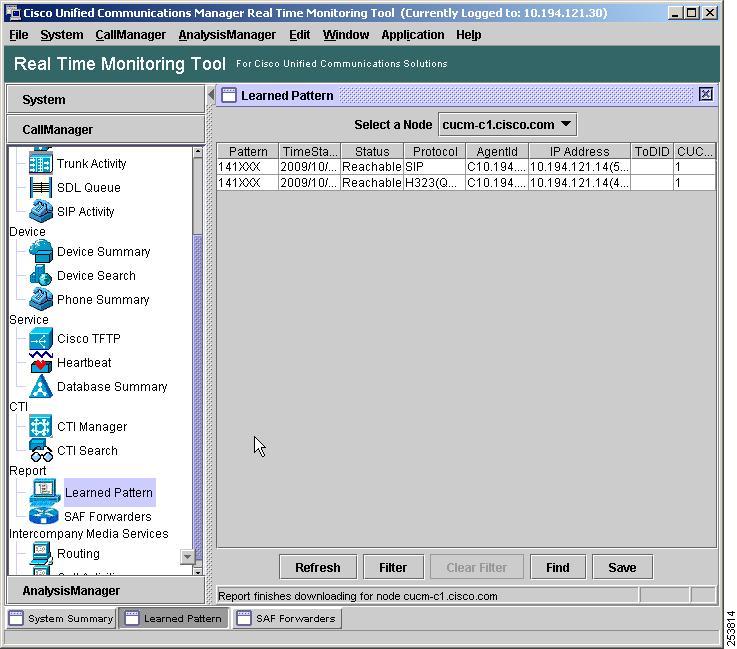The width and height of the screenshot is (737, 649).
Task: Open the Select a Node dropdown
Action: (507, 125)
